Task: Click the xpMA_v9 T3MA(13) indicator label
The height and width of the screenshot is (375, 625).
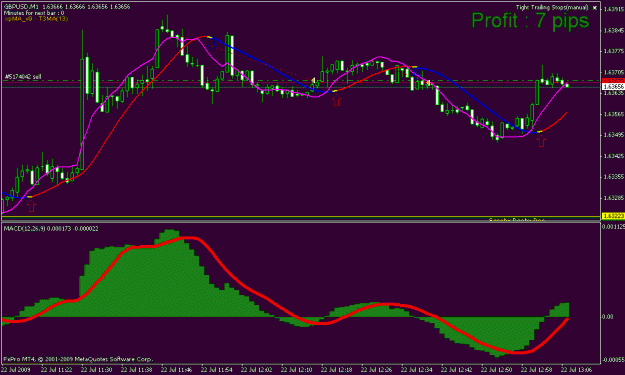Action: tap(36, 18)
